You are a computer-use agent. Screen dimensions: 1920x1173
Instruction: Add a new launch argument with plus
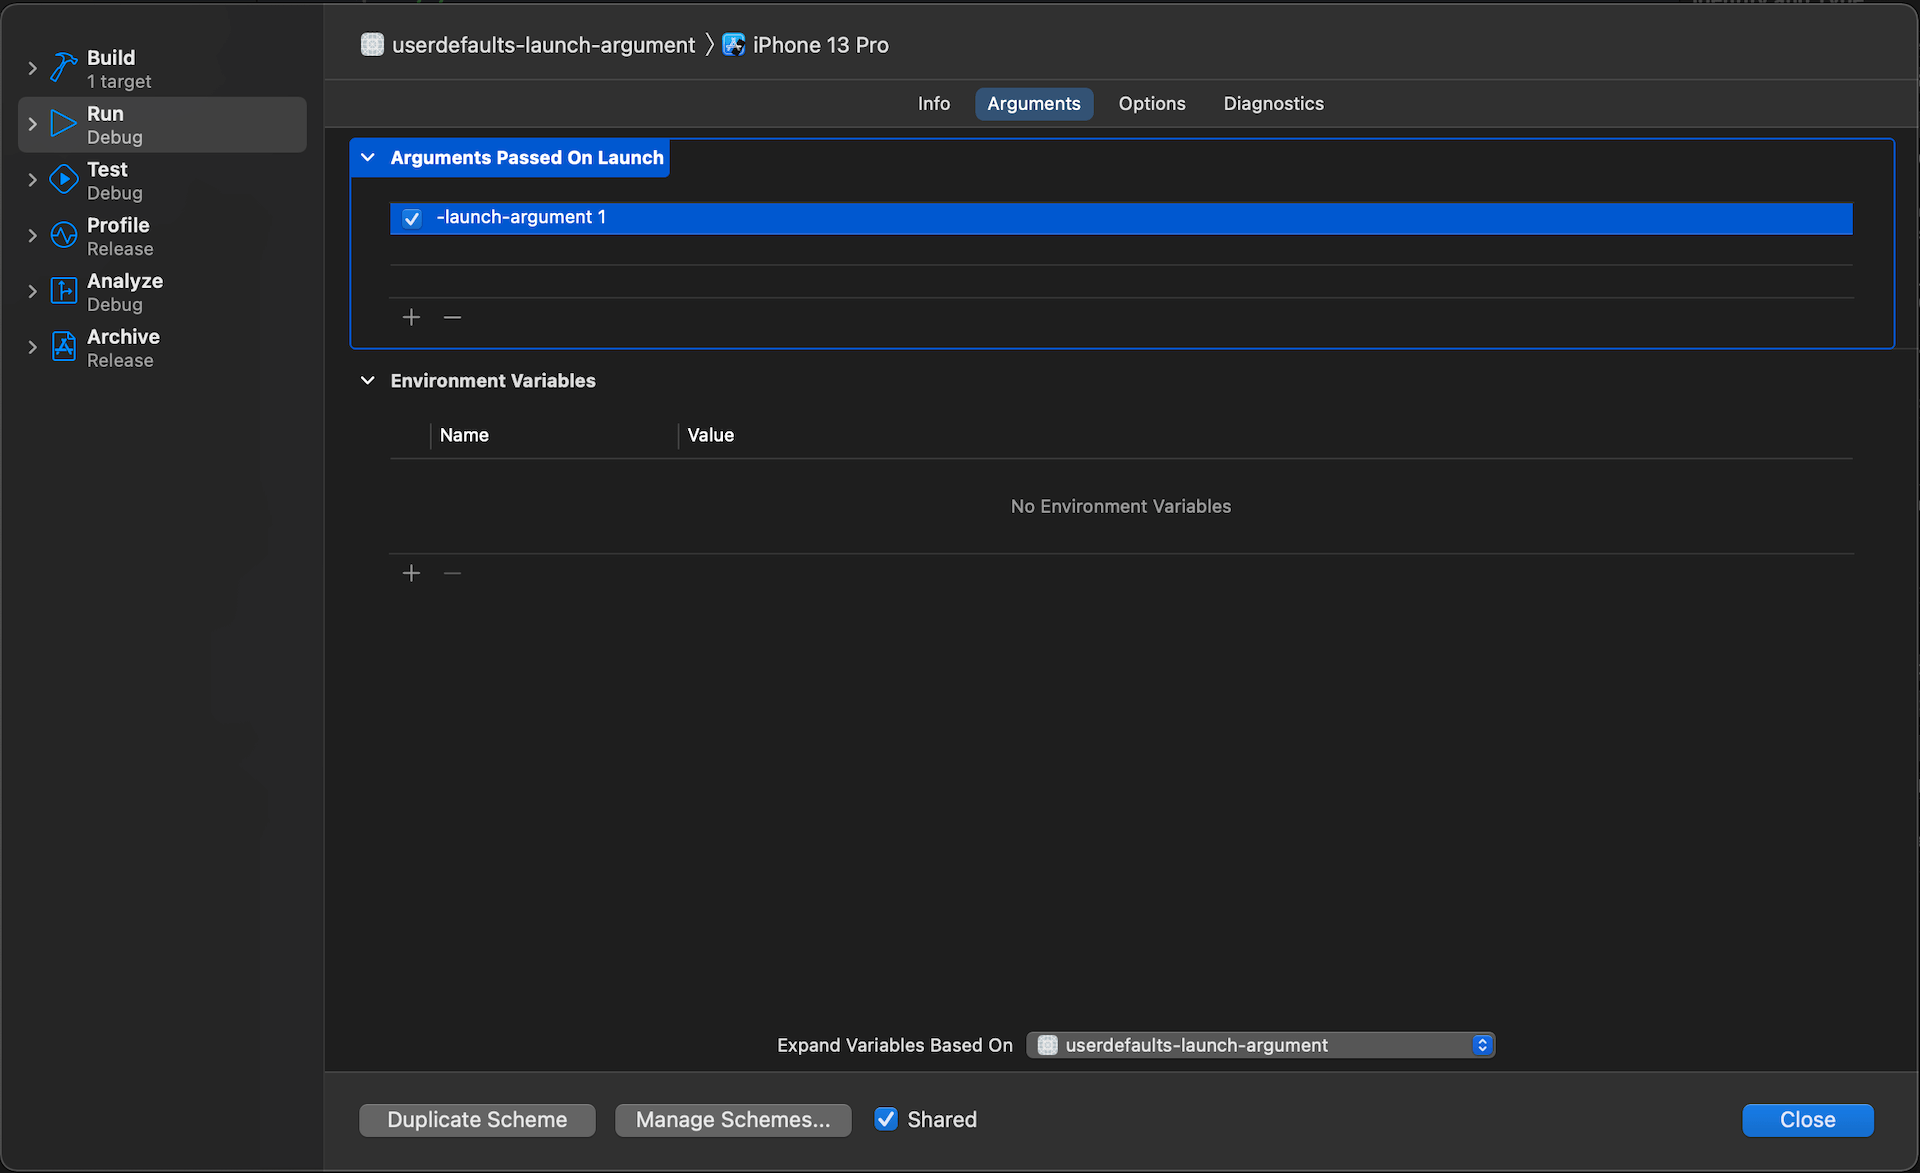click(411, 317)
